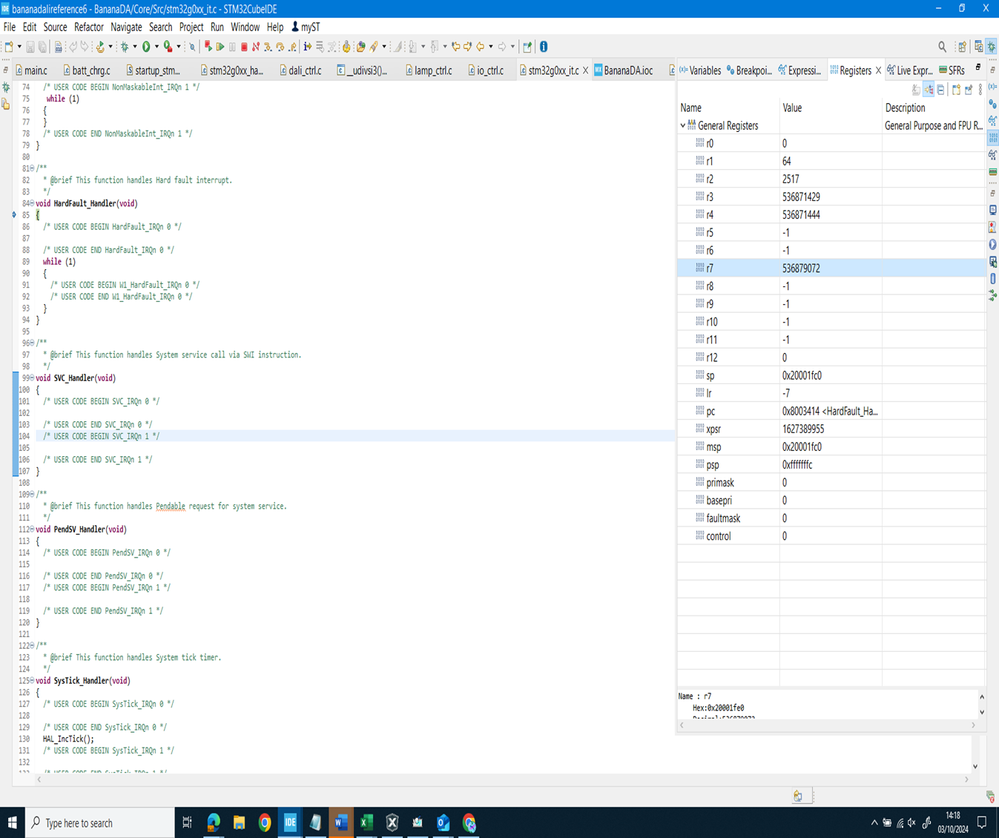Click the Debug bug icon in toolbar
The height and width of the screenshot is (838, 999).
pyautogui.click(x=125, y=47)
